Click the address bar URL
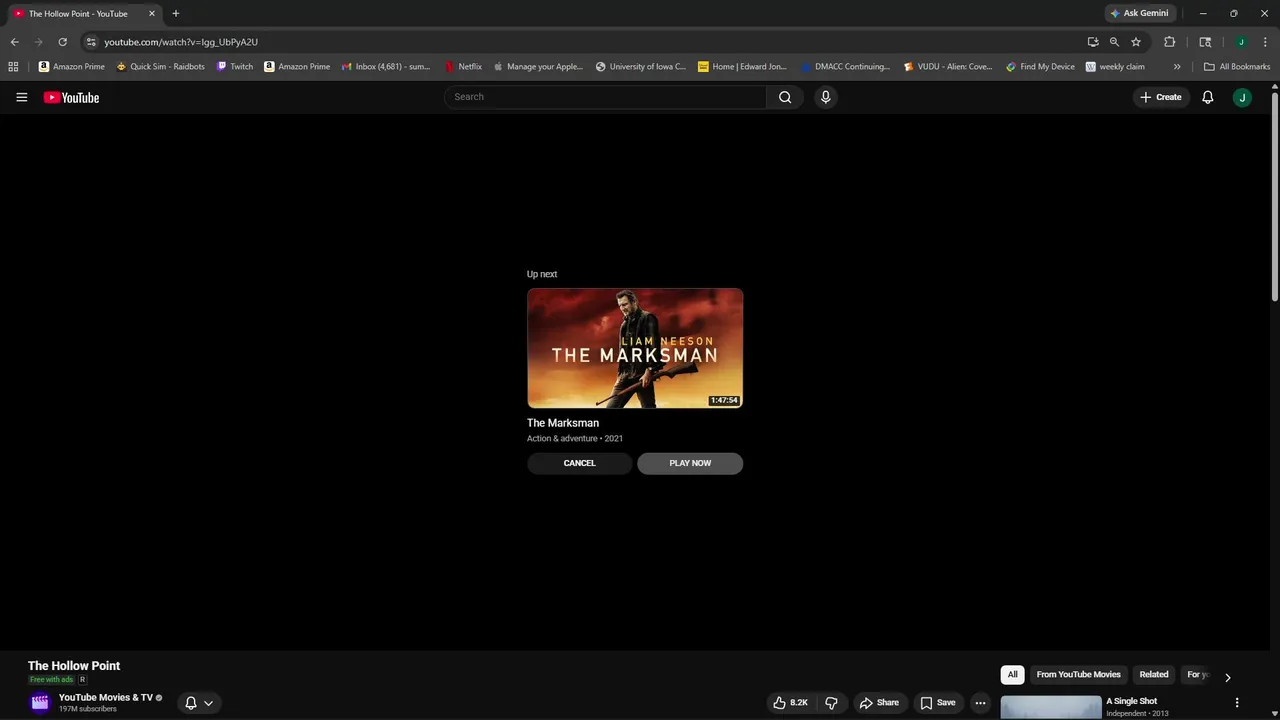The width and height of the screenshot is (1280, 720). [x=181, y=42]
